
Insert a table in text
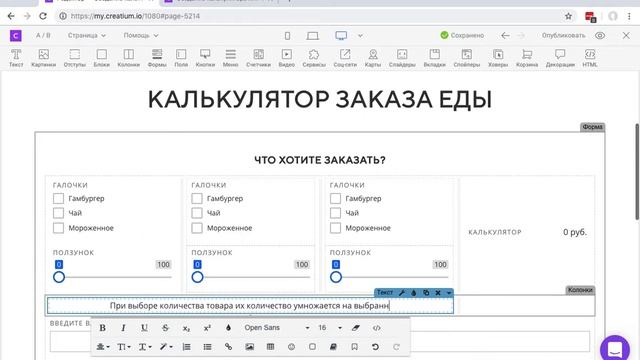tap(270, 347)
